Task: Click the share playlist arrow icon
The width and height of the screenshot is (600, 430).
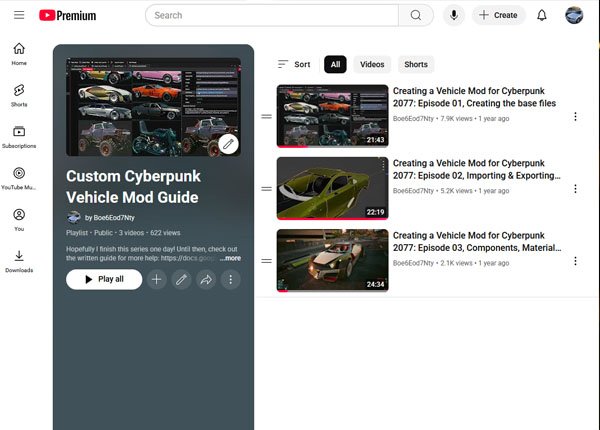Action: tap(206, 280)
